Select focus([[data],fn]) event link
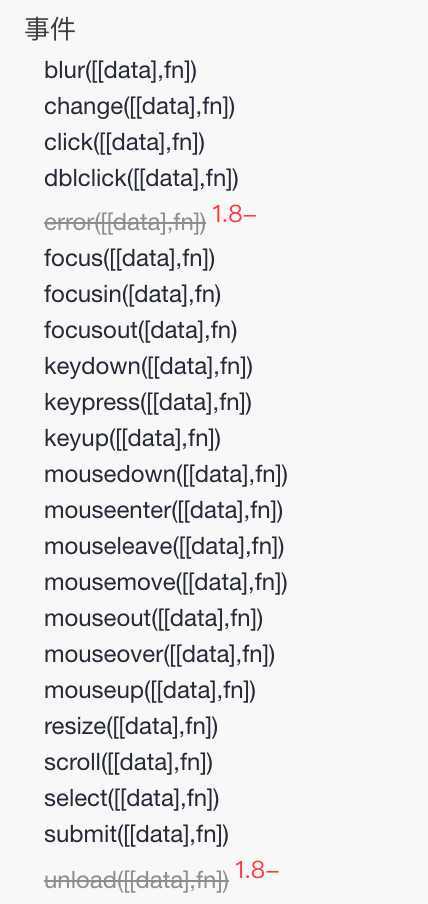The height and width of the screenshot is (904, 428). (x=130, y=259)
